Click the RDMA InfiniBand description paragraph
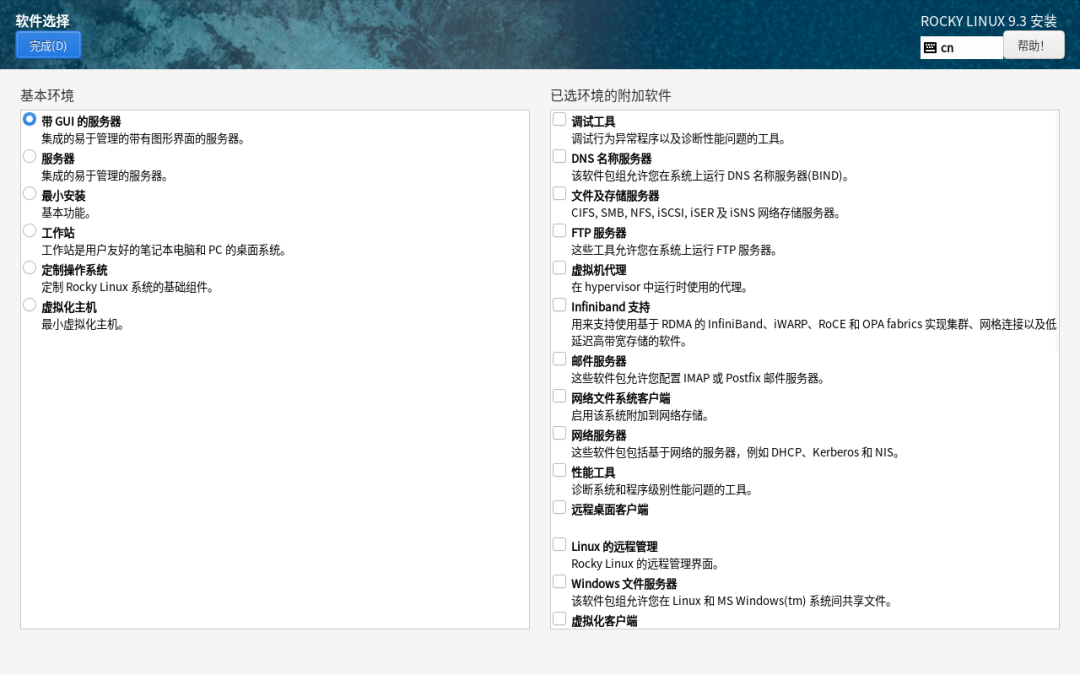This screenshot has height=675, width=1080. 813,333
